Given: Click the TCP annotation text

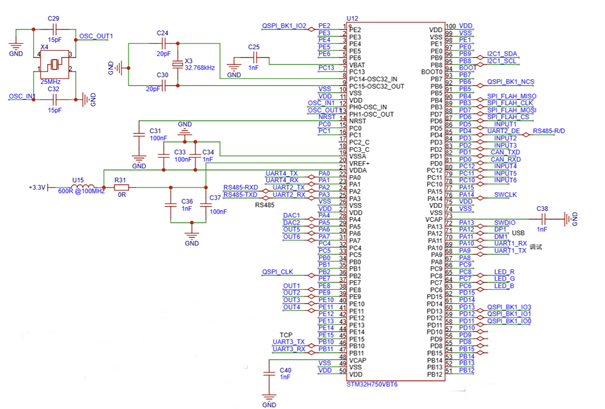Looking at the screenshot, I should click(x=286, y=335).
